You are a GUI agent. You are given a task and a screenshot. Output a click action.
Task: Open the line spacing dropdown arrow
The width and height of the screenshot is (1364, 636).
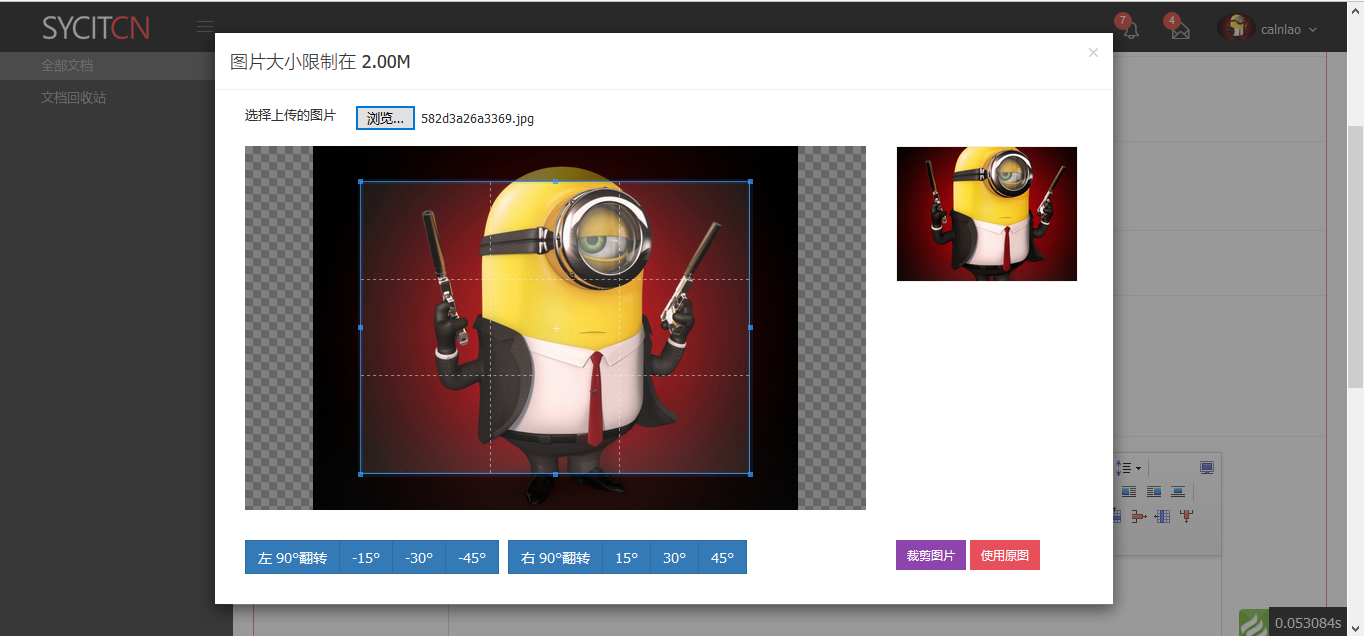point(1138,468)
